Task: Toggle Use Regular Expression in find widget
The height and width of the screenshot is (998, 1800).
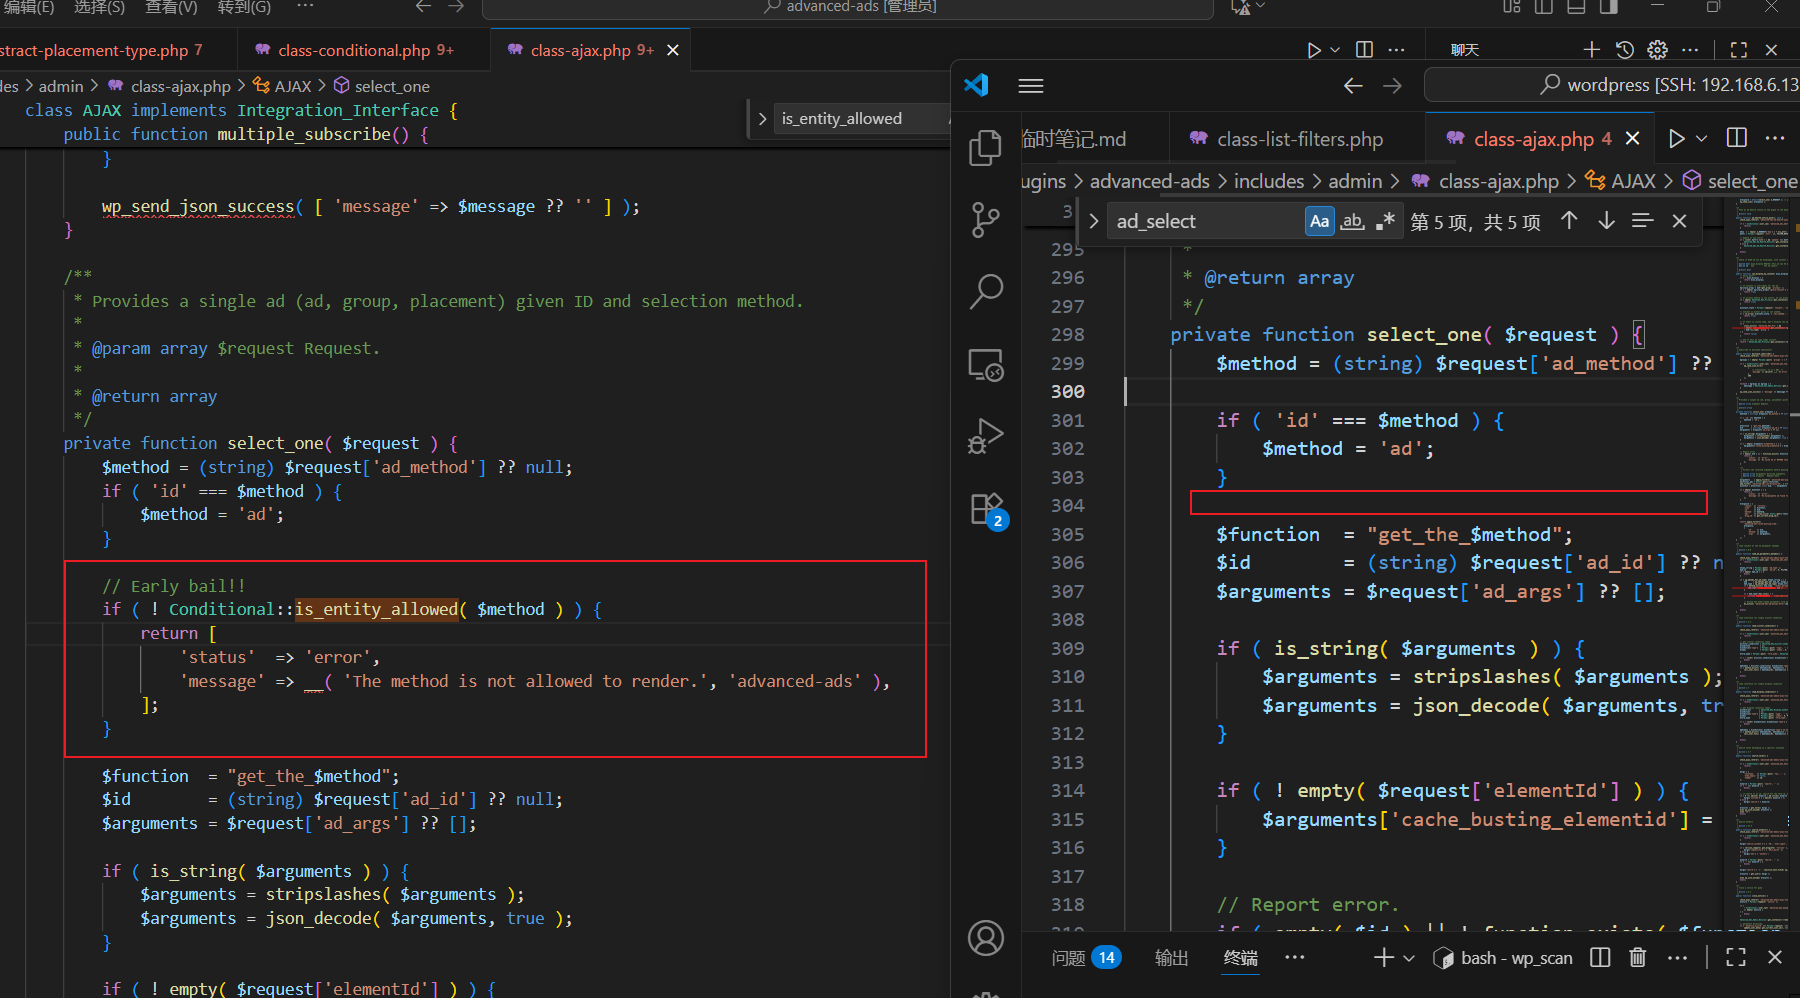Action: coord(1385,221)
